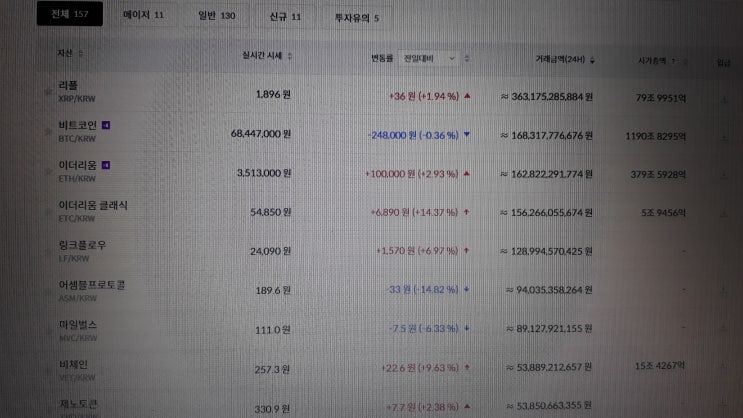
Task: Click change value +36 원 (+1.94 %)
Action: point(424,96)
